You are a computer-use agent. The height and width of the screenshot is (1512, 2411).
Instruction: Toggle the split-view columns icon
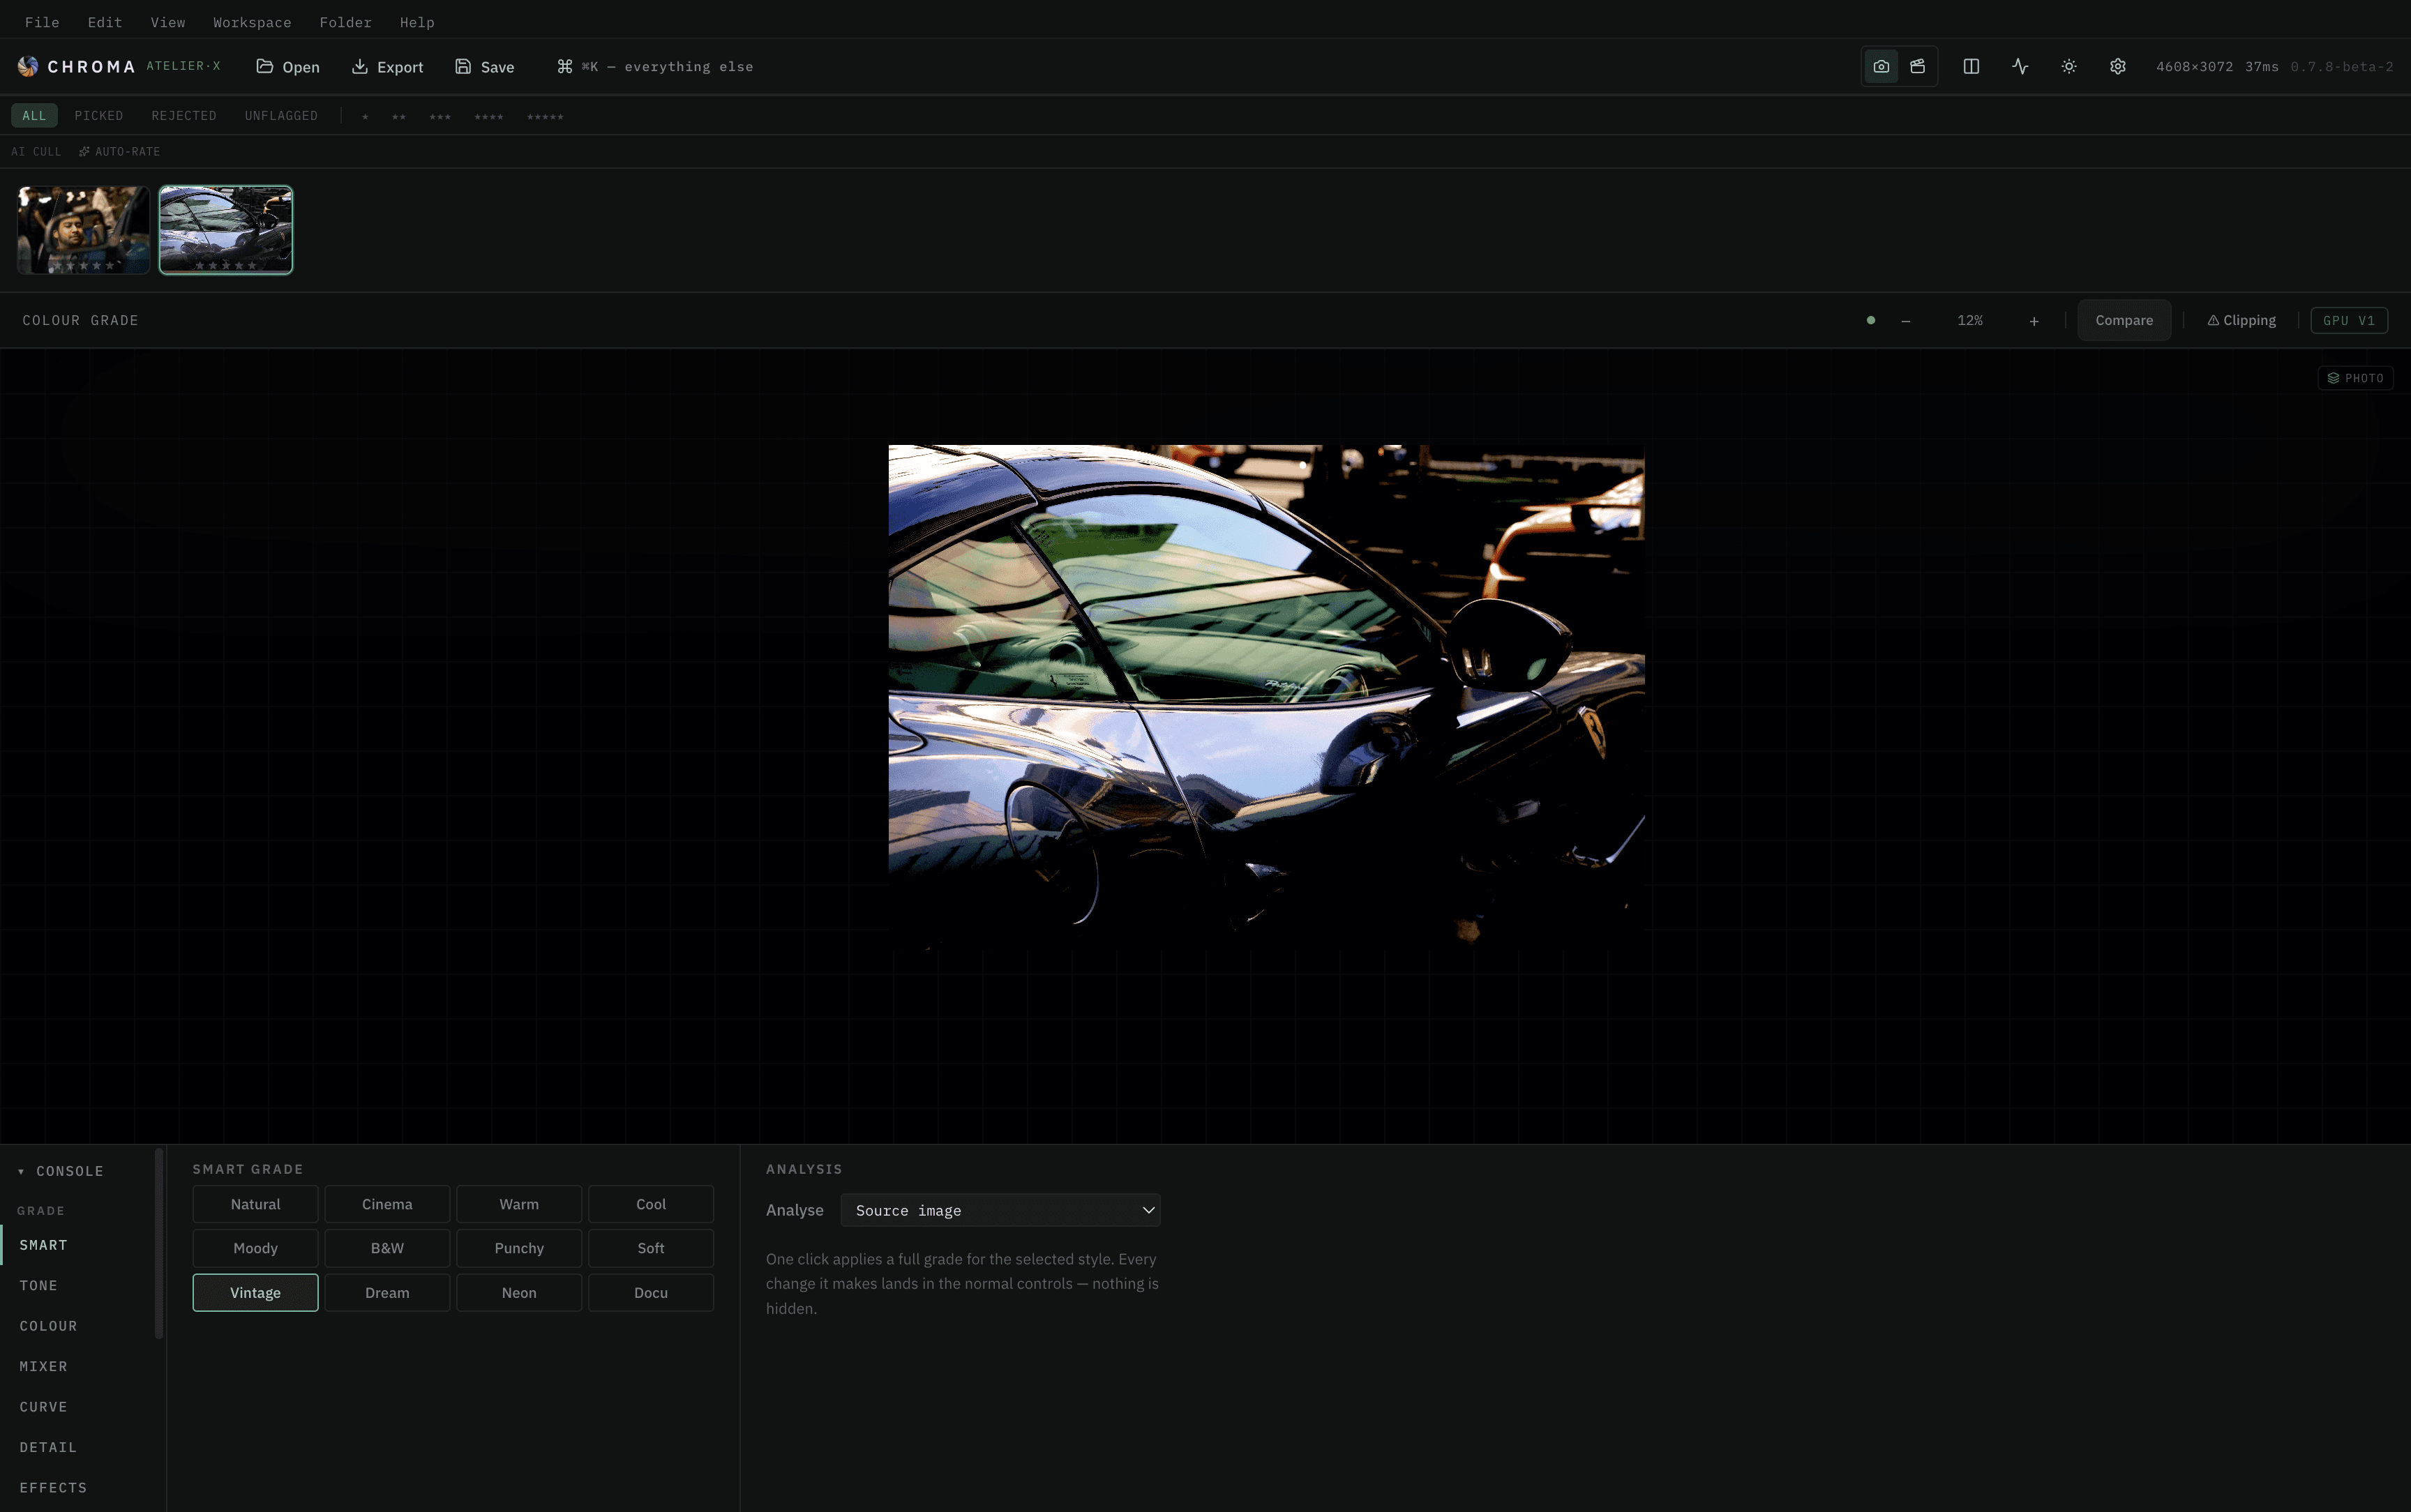tap(1971, 67)
